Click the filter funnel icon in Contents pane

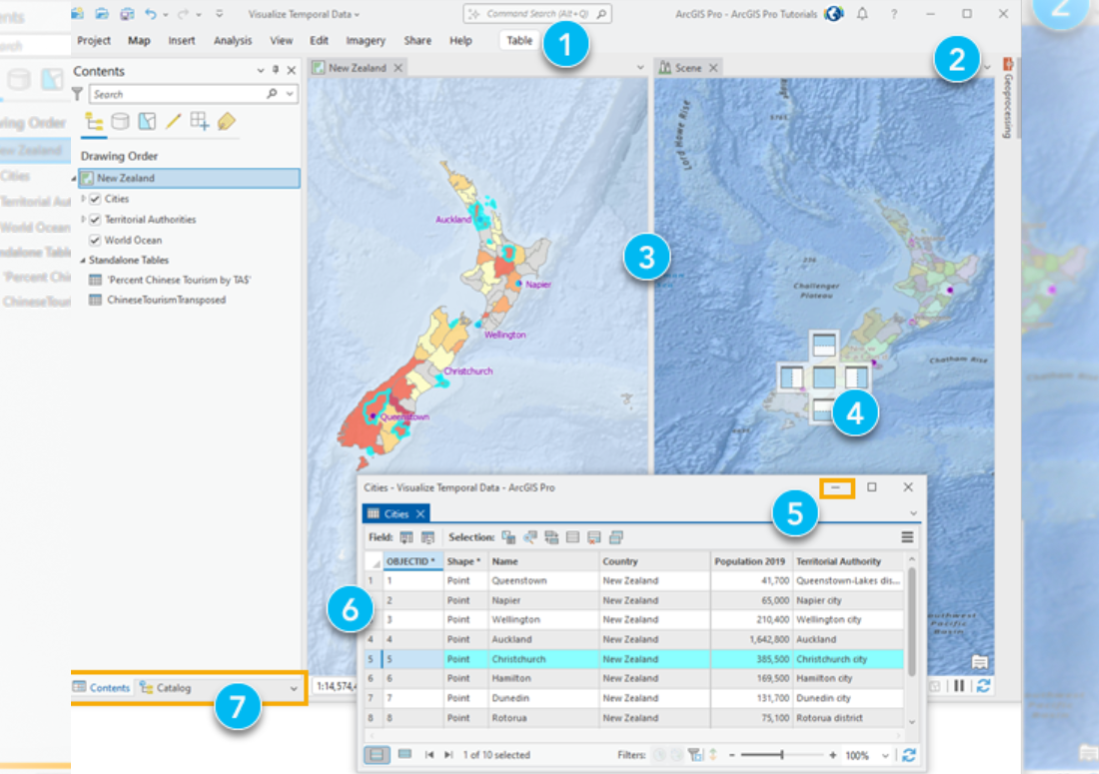[x=78, y=94]
